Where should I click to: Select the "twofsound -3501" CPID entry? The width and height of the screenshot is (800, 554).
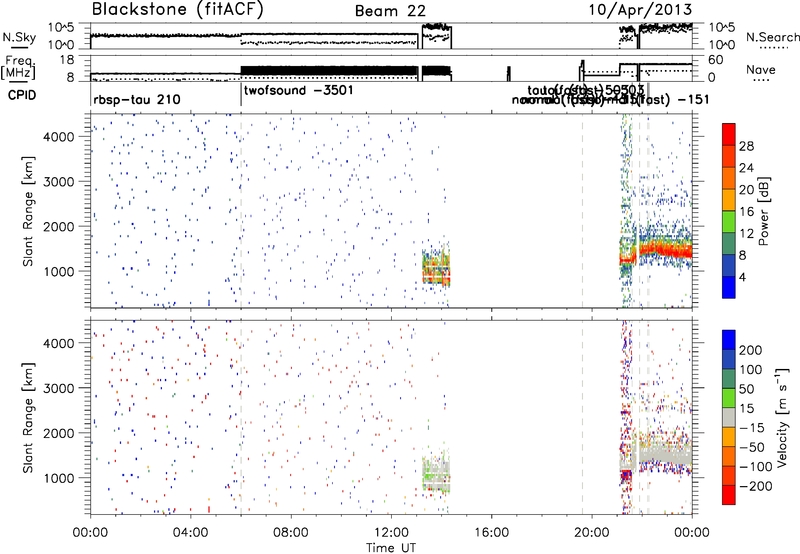(x=298, y=91)
